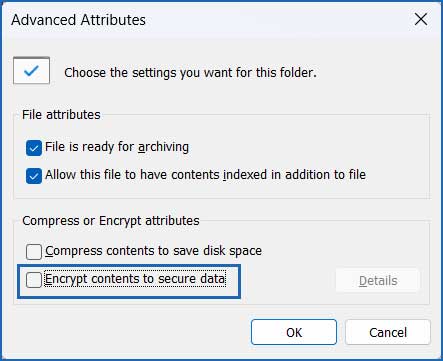The image size is (443, 361).
Task: Click the 'Choose the settings you want' description
Action: 190,72
